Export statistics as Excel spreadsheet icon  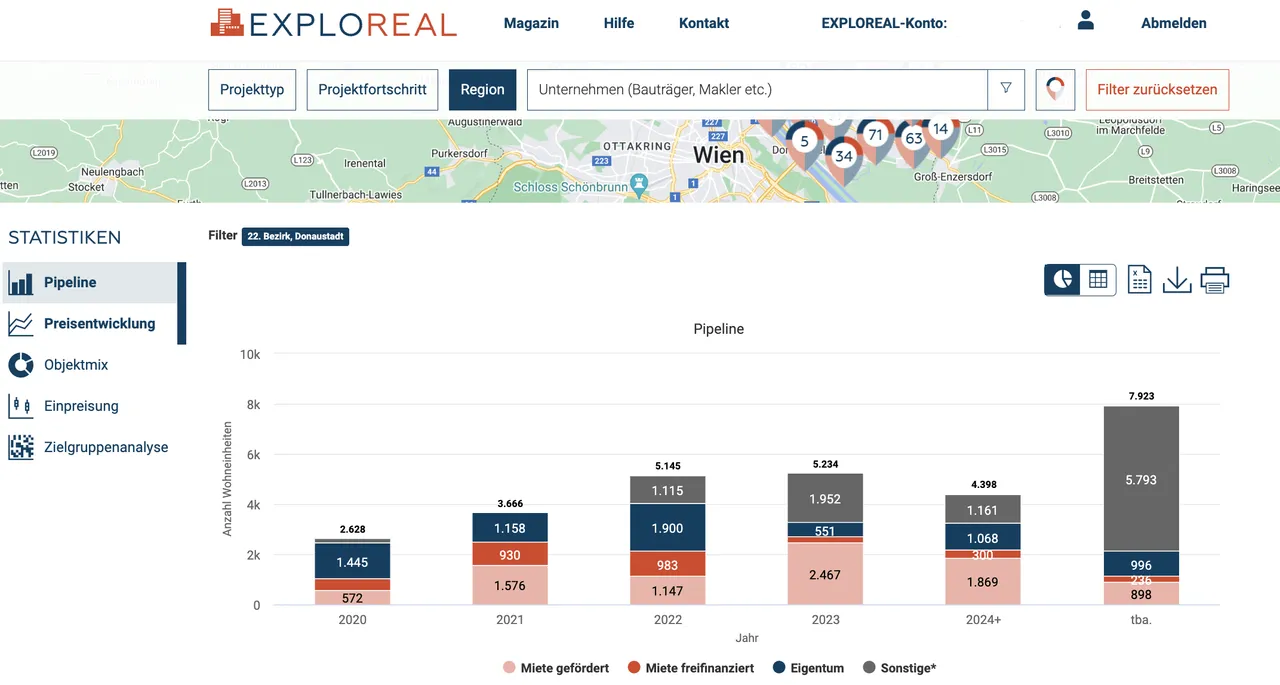(1139, 280)
